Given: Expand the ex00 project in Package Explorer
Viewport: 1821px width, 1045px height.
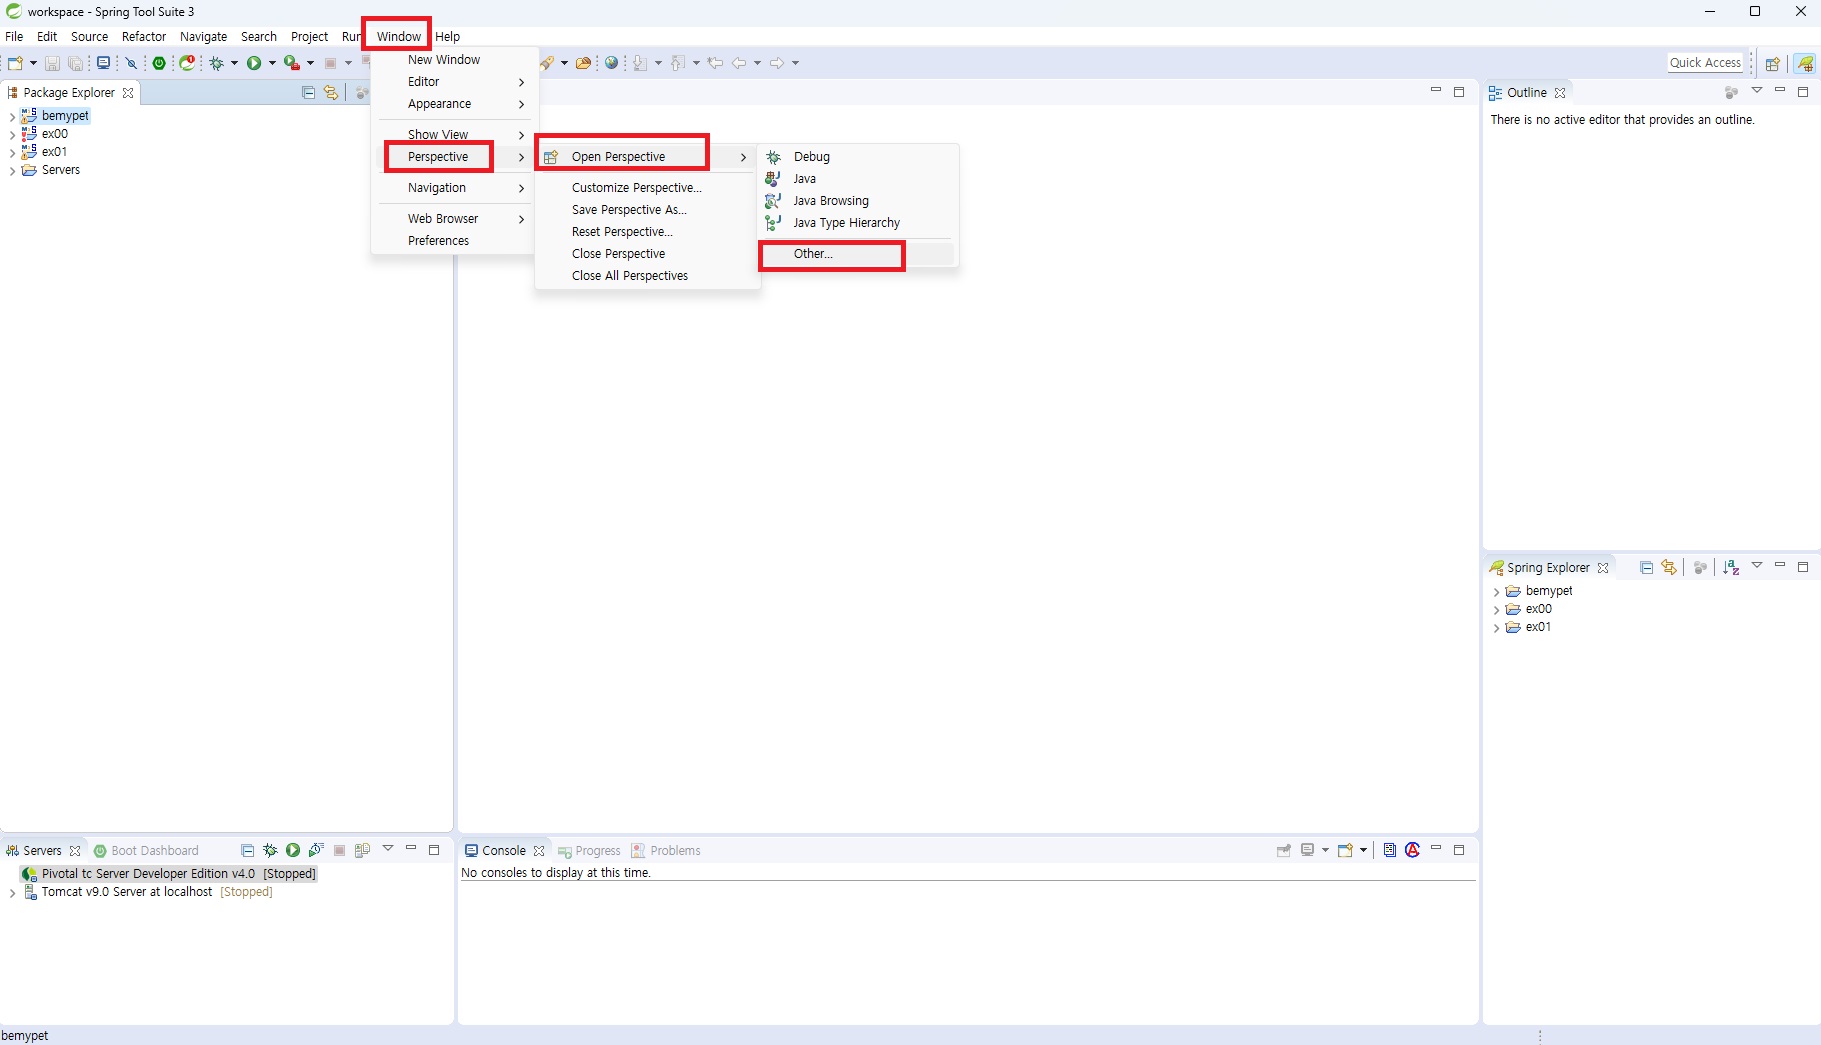Looking at the screenshot, I should click(x=12, y=134).
